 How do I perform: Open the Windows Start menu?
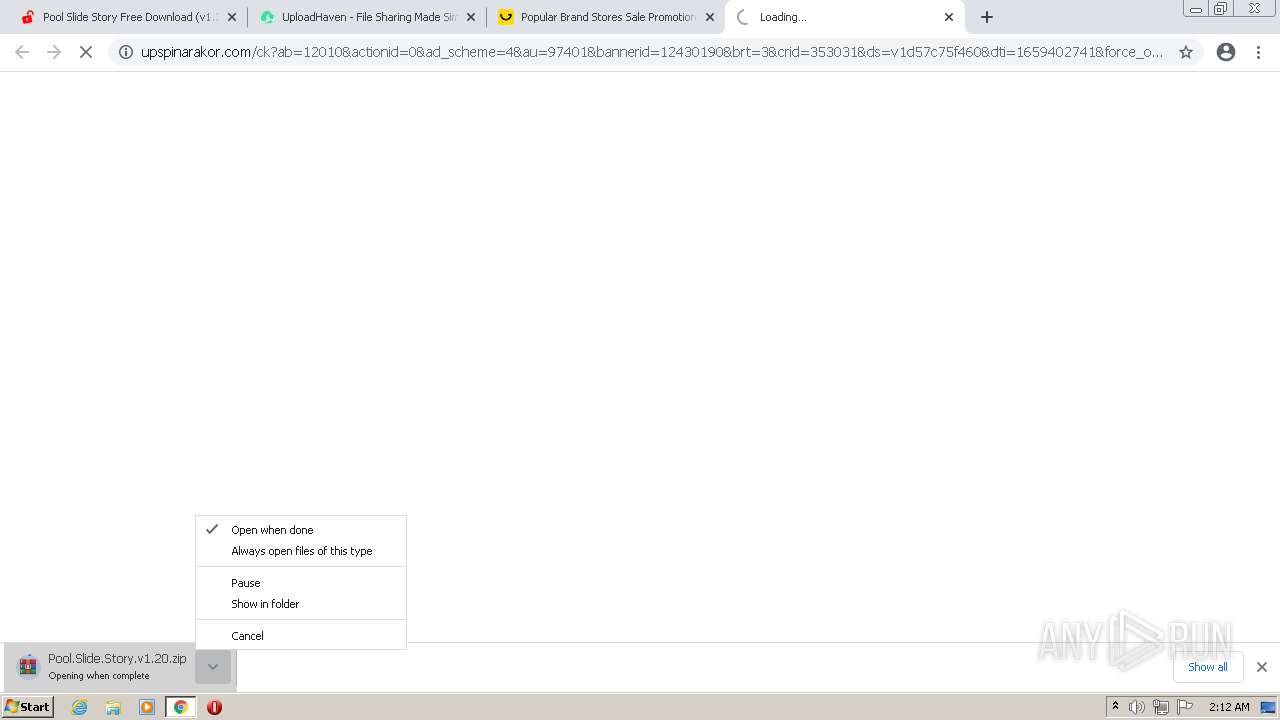[x=28, y=707]
